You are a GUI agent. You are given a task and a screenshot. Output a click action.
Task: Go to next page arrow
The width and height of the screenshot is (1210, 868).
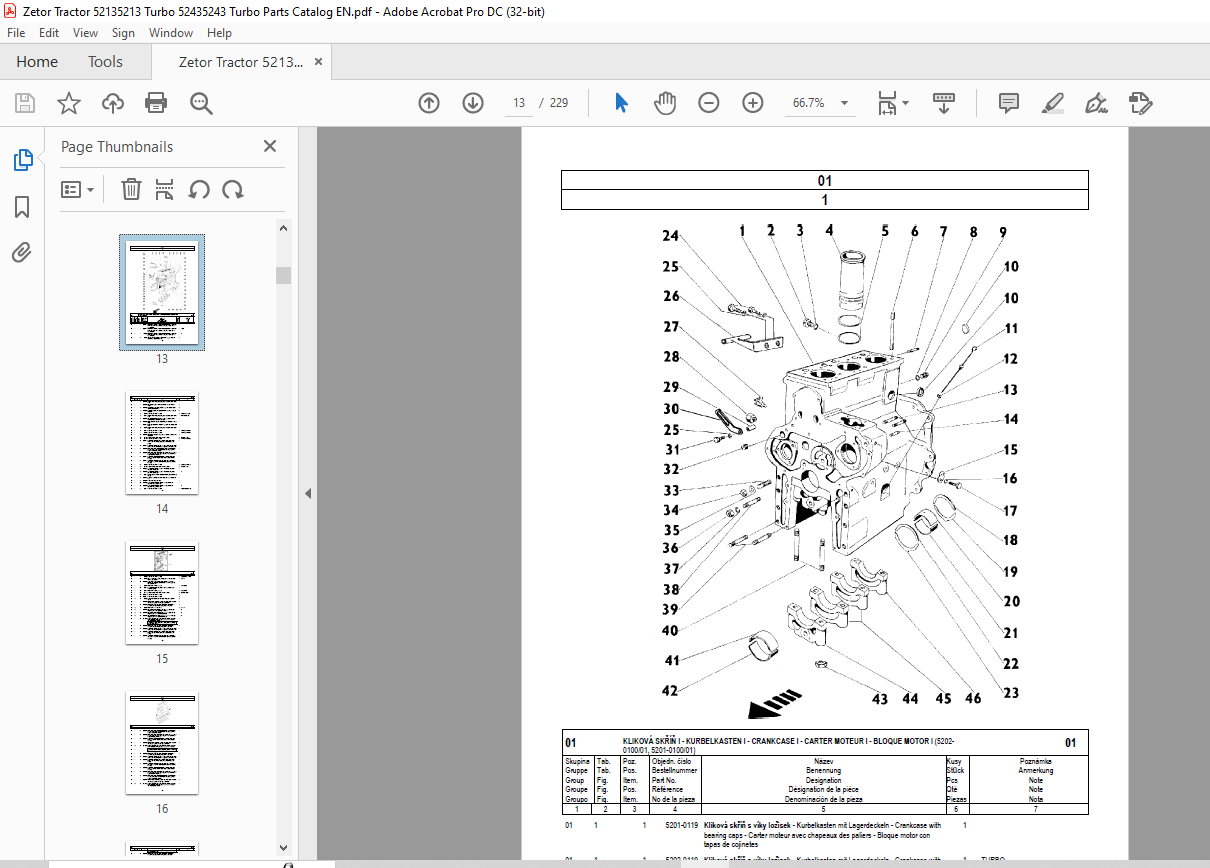473,103
